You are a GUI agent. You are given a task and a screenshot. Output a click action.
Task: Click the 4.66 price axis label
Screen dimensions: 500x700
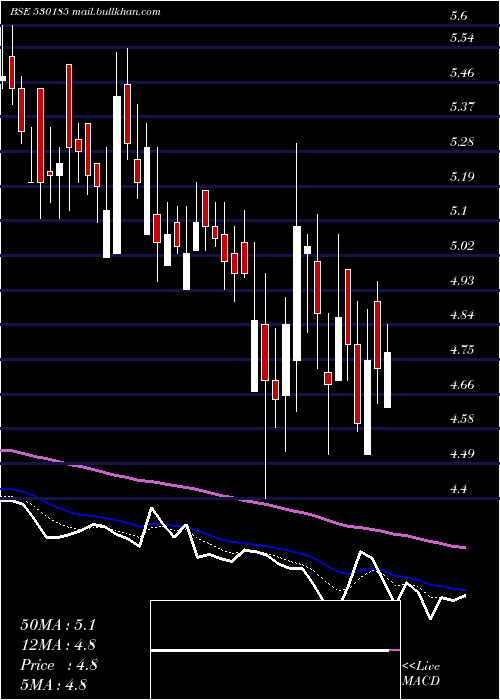(x=462, y=384)
